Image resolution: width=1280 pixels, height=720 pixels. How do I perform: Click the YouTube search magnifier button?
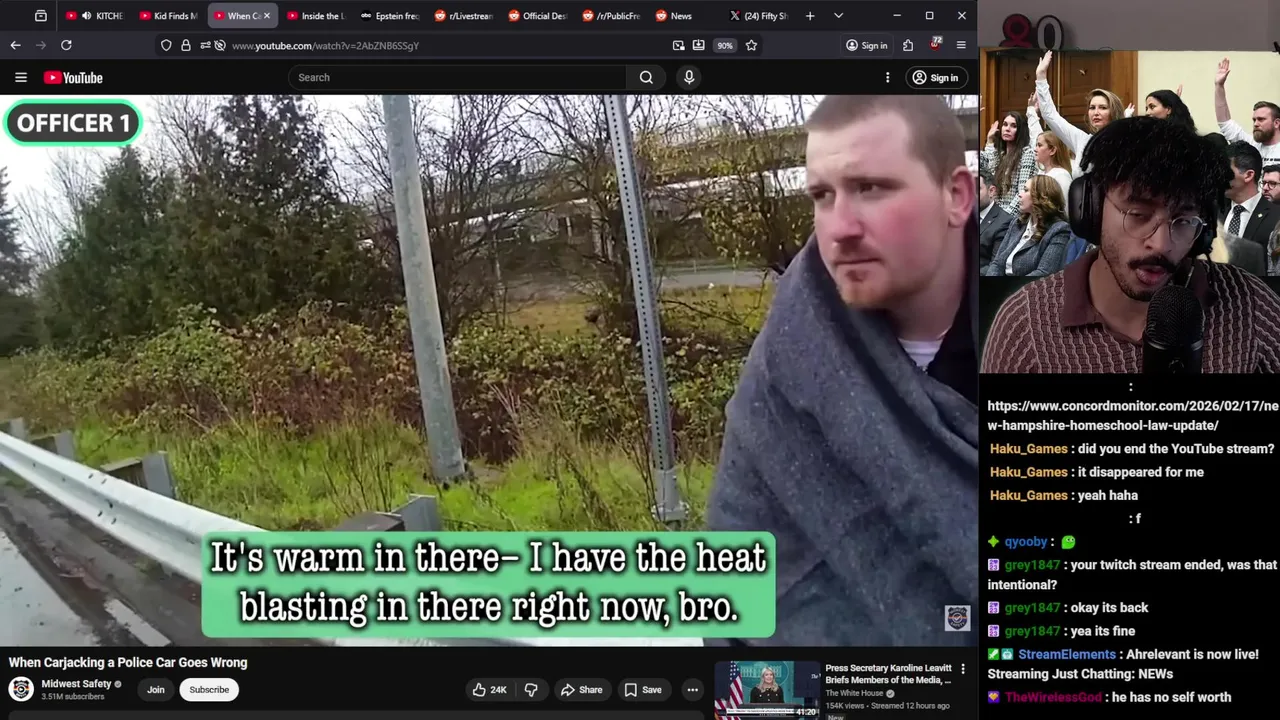click(x=646, y=77)
